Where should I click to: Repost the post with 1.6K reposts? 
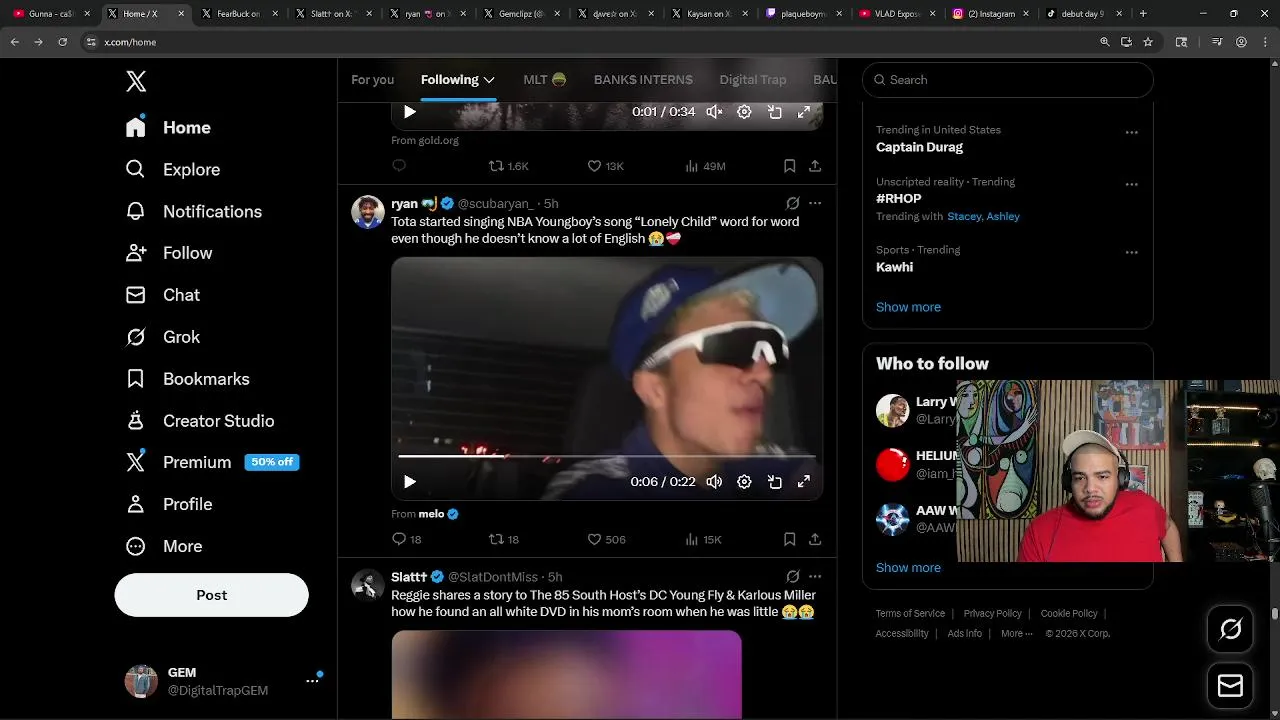coord(508,166)
